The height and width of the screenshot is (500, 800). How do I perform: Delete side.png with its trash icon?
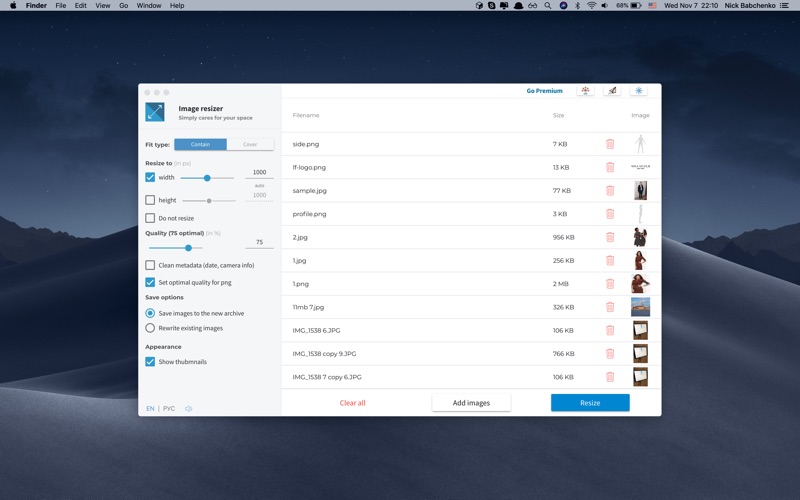(x=610, y=144)
